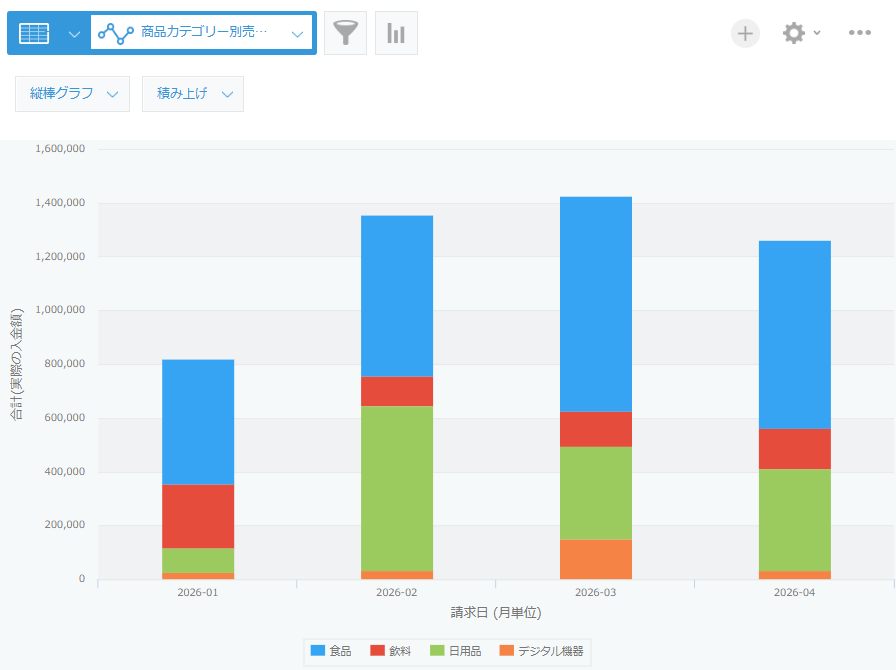
Task: Open the settings gear icon
Action: (x=794, y=33)
